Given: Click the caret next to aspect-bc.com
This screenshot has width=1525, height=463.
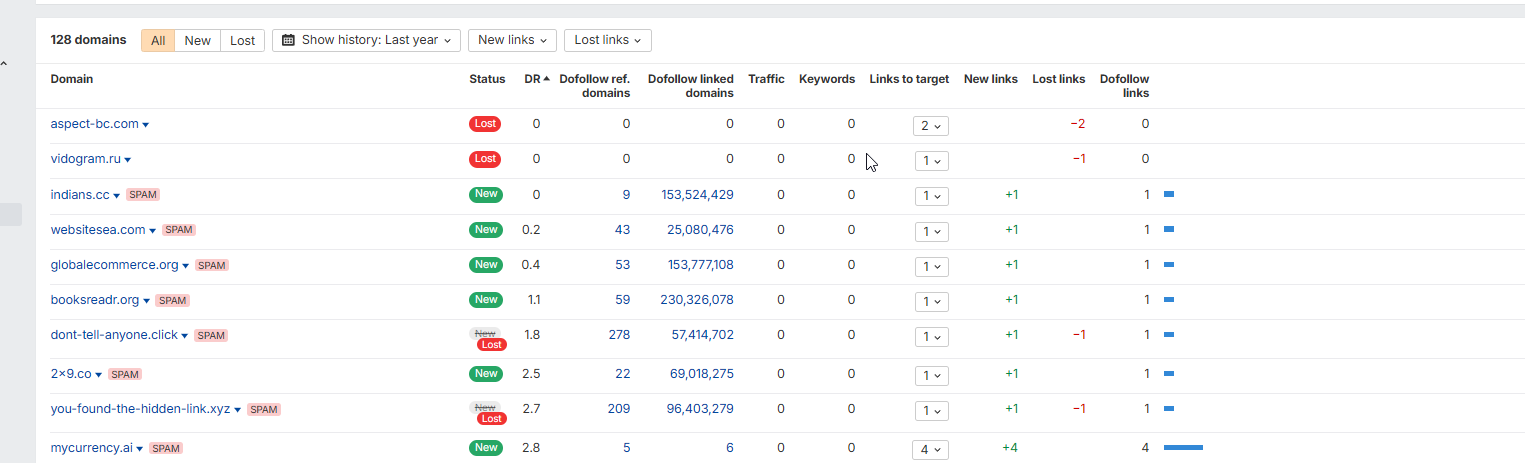Looking at the screenshot, I should pyautogui.click(x=146, y=125).
